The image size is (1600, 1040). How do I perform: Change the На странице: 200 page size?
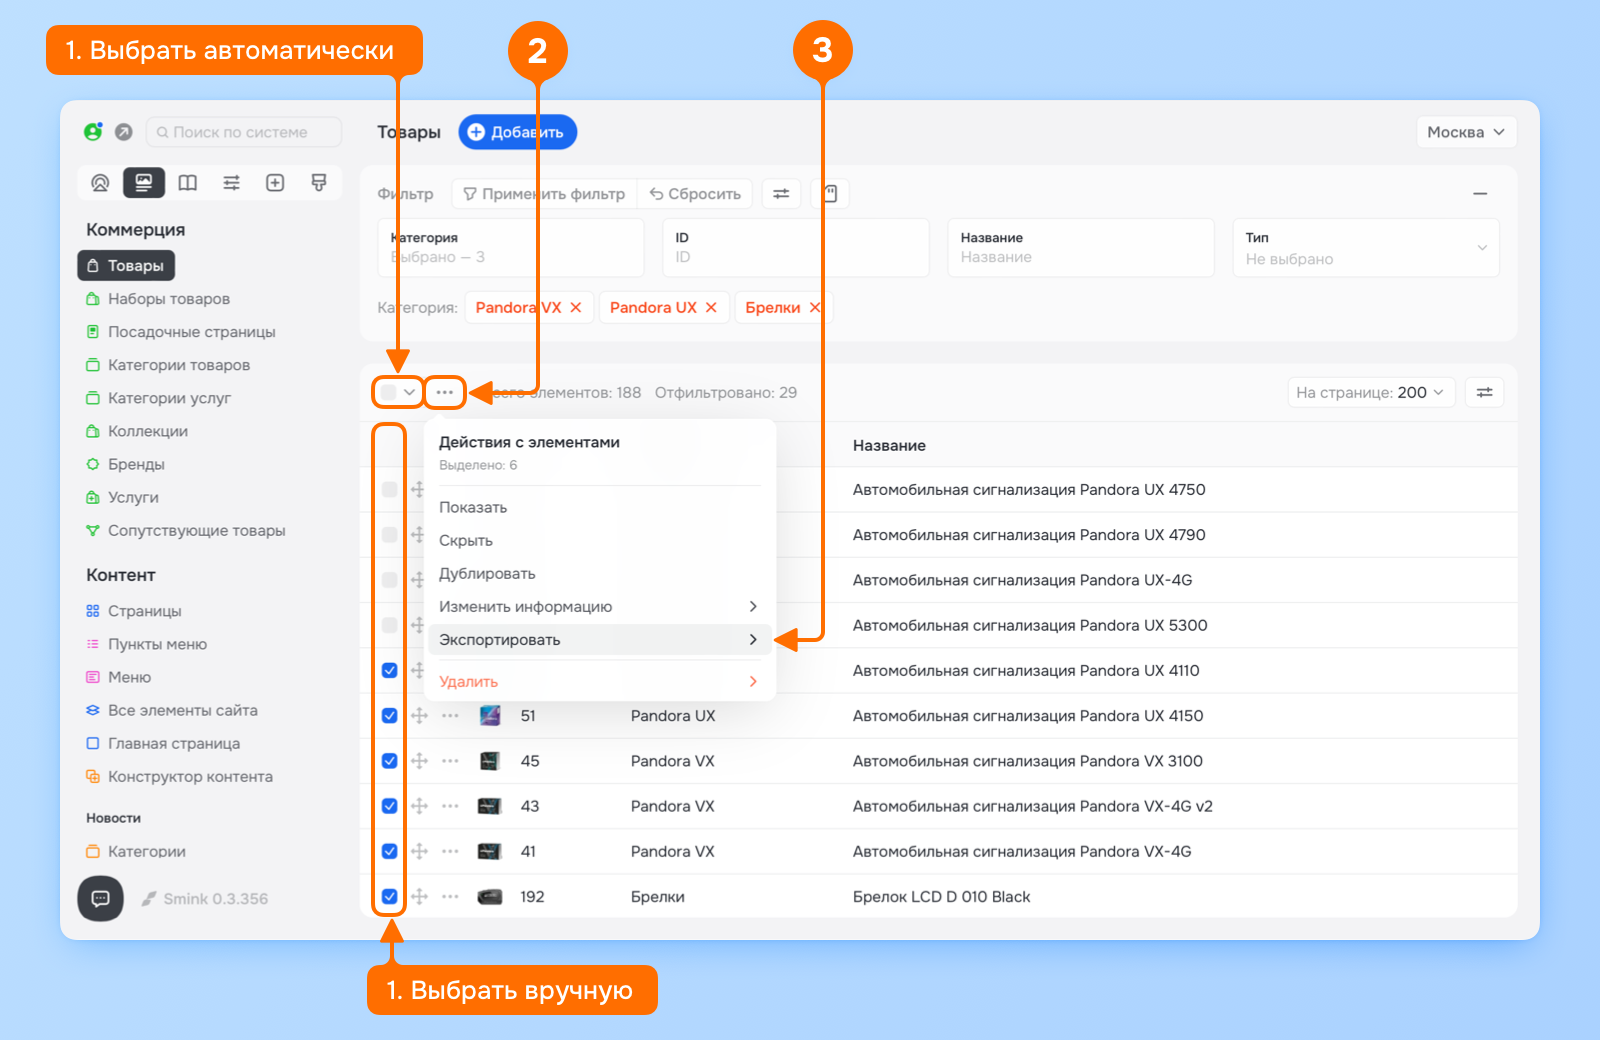[x=1370, y=393]
